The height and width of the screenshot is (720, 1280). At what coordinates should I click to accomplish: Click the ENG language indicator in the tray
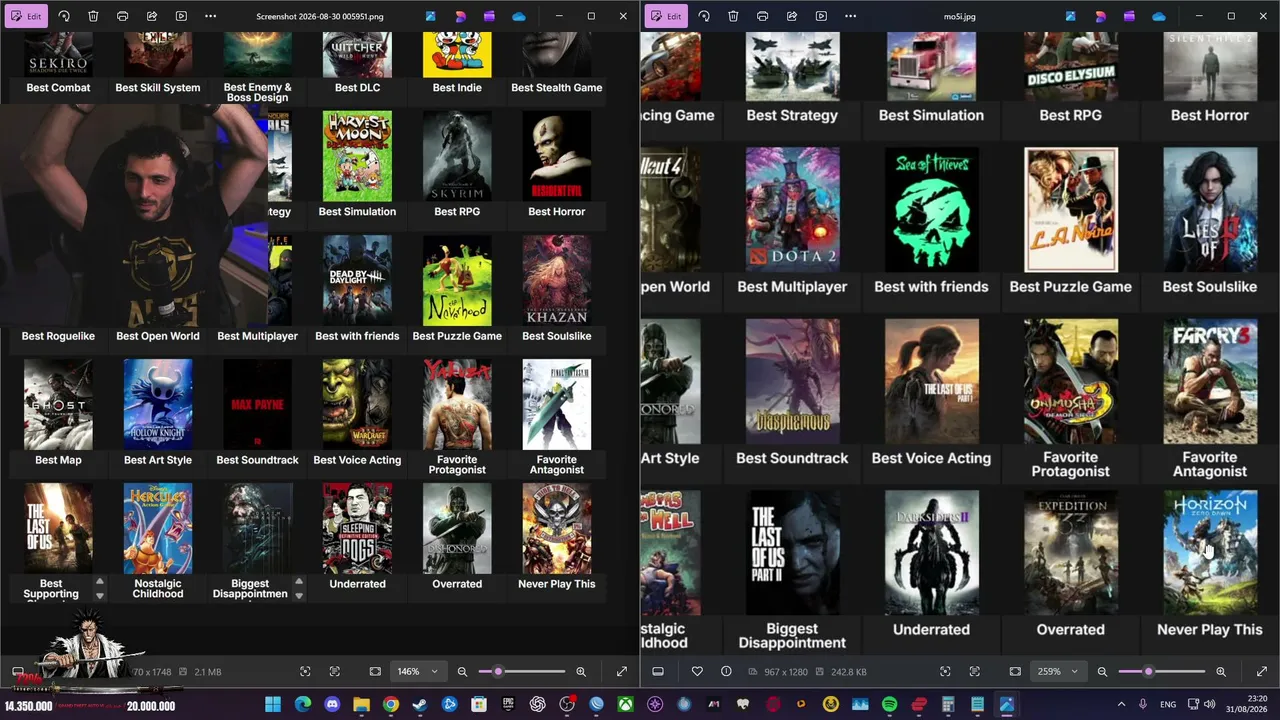pos(1168,705)
